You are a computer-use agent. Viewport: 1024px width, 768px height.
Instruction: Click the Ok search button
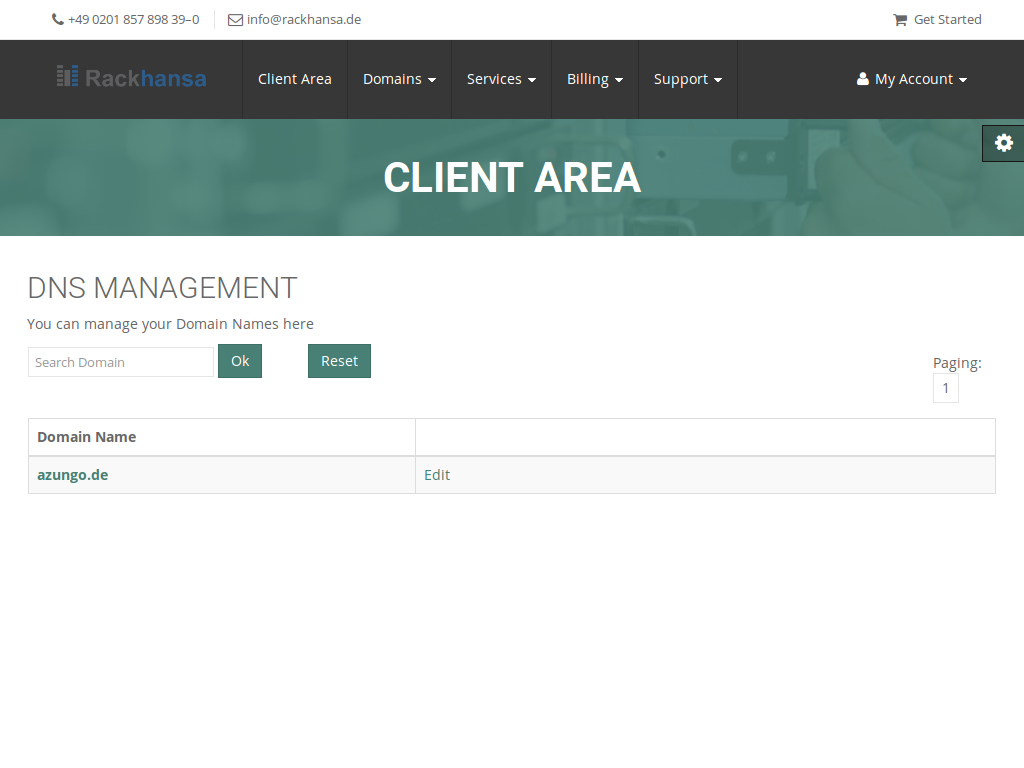(x=240, y=361)
